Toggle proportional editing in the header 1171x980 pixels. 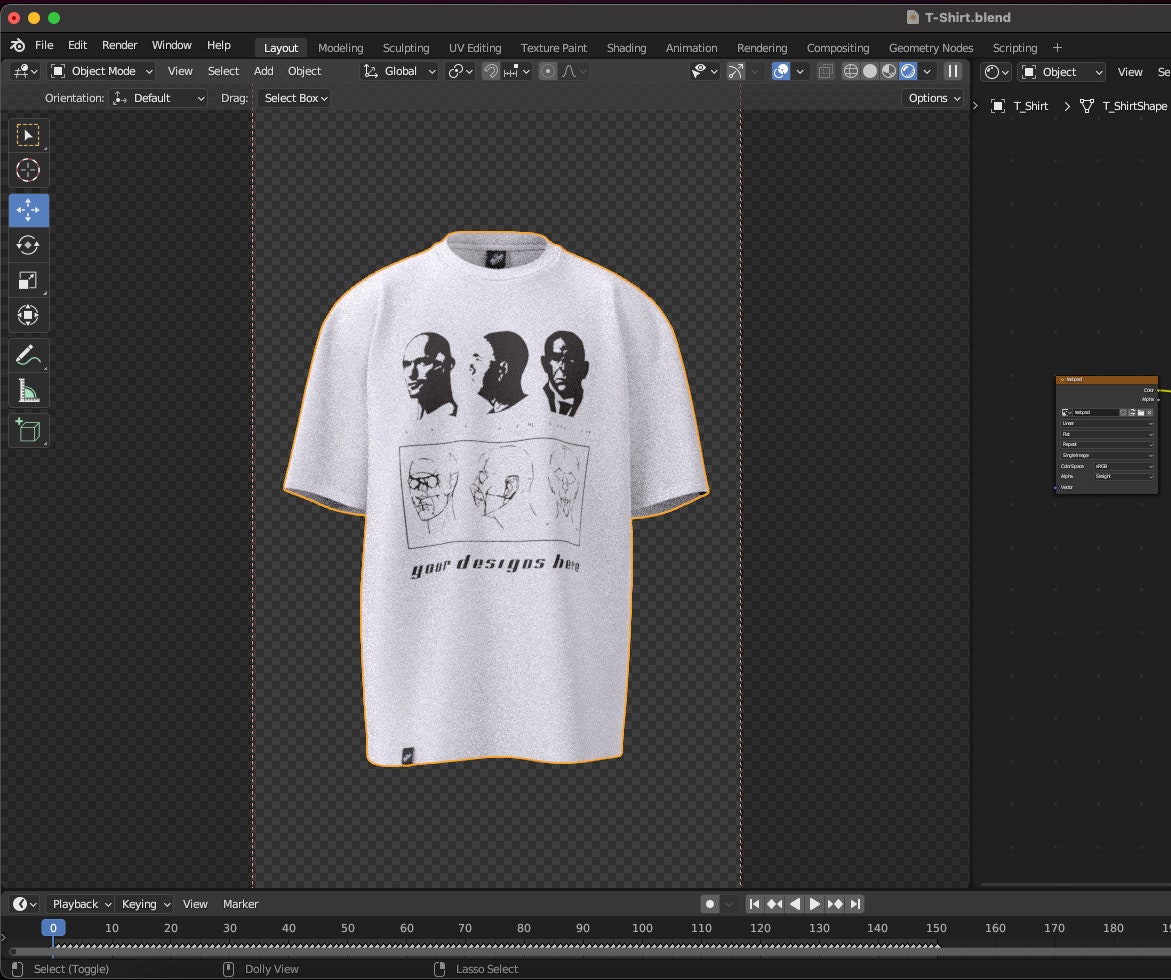pyautogui.click(x=548, y=71)
